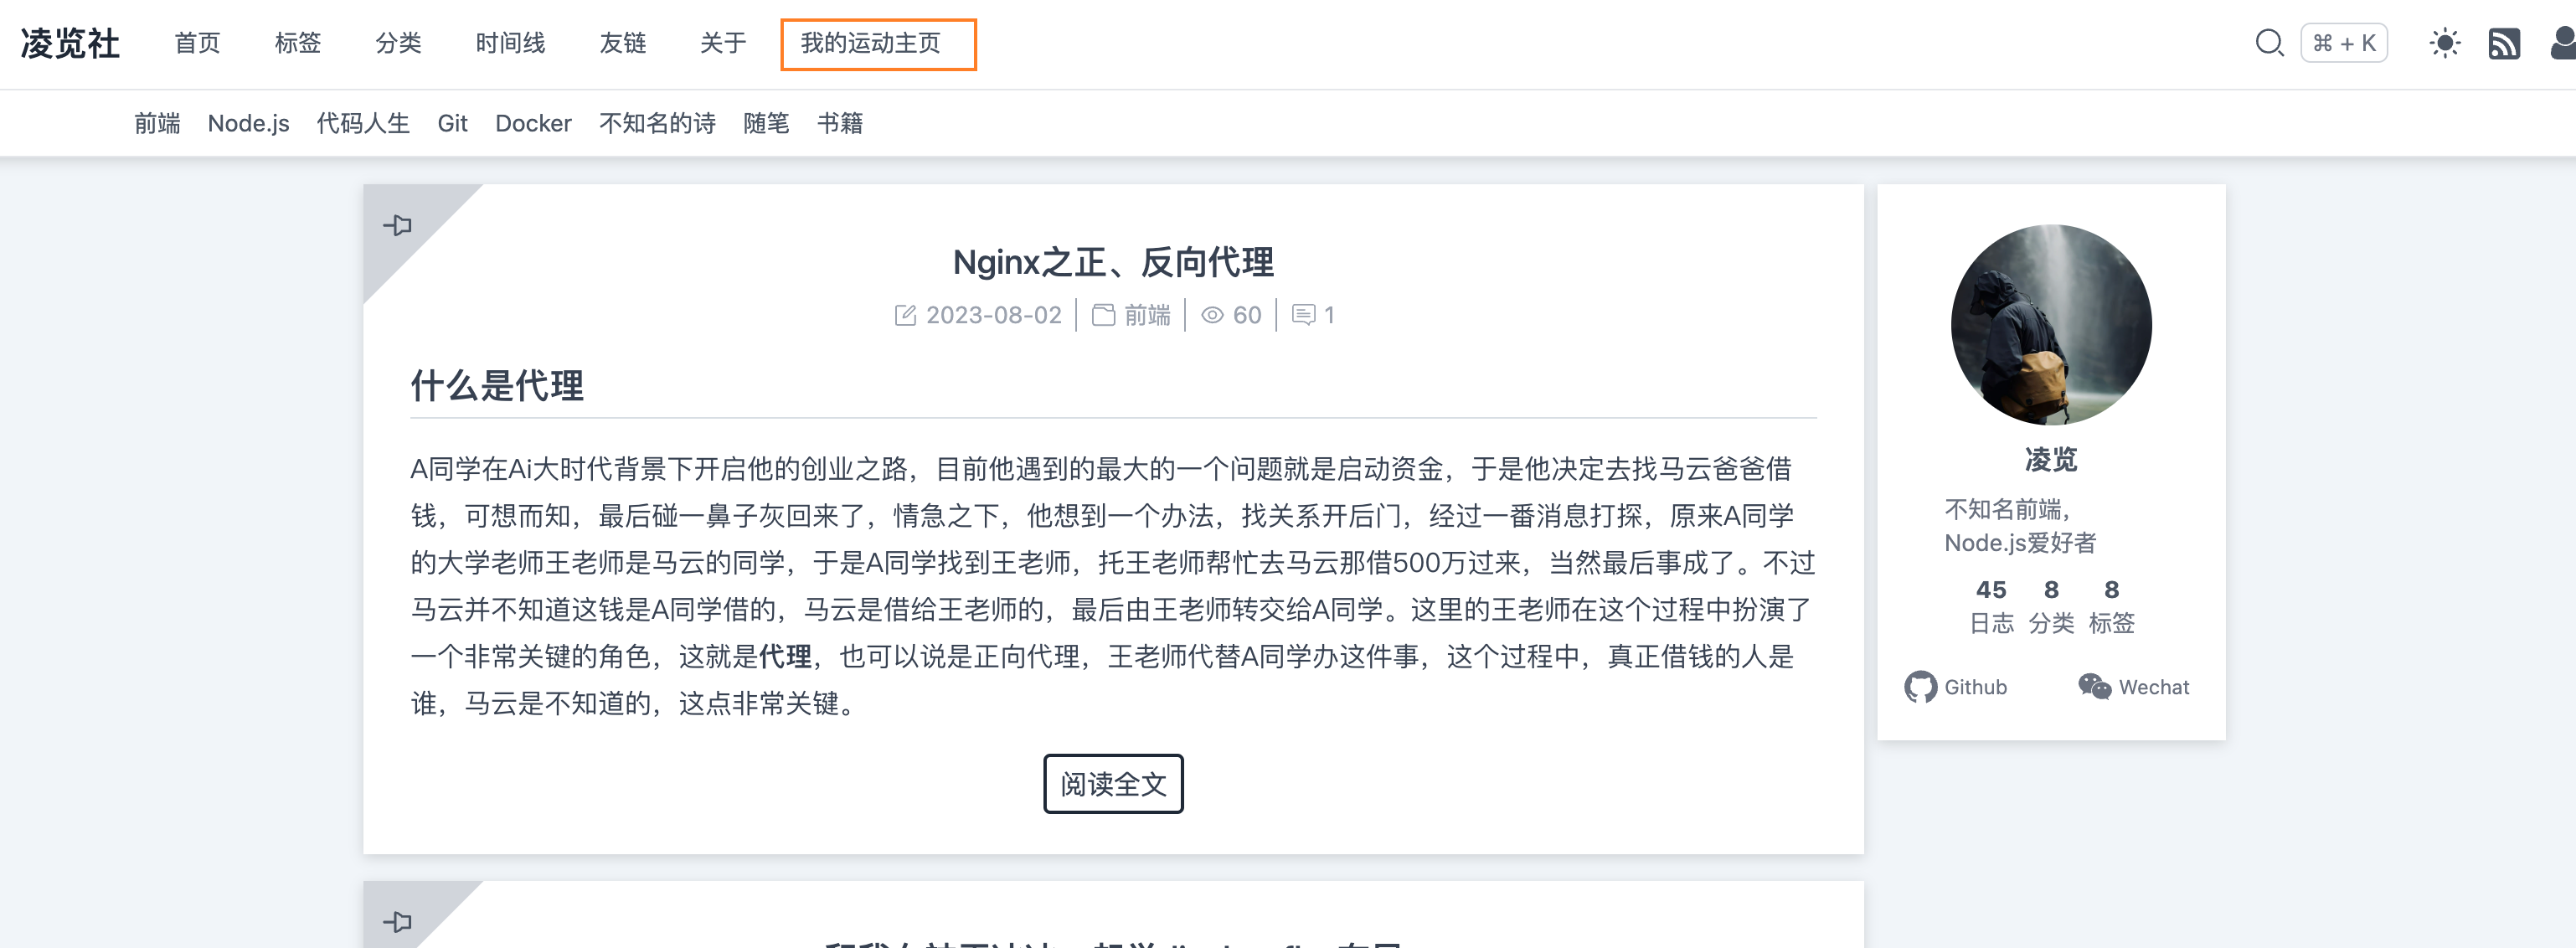
Task: Select the 标签 navigation item
Action: [x=298, y=43]
